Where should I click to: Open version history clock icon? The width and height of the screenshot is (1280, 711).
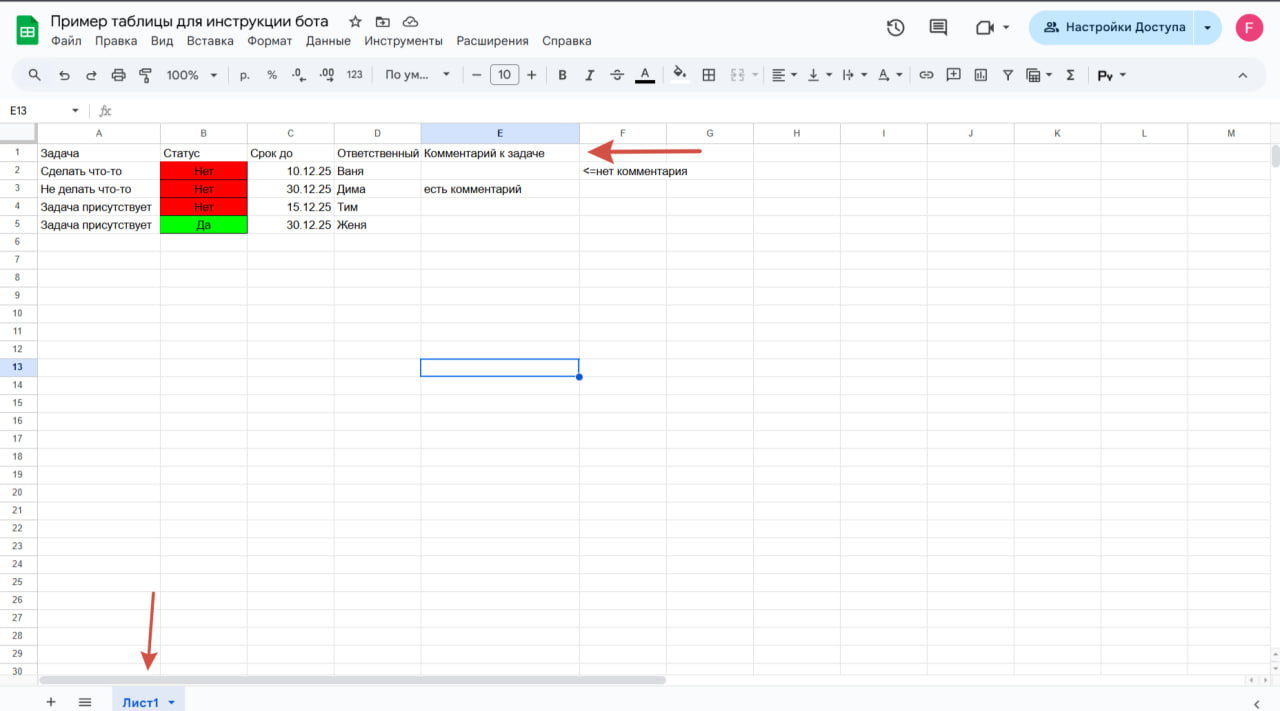click(x=896, y=28)
